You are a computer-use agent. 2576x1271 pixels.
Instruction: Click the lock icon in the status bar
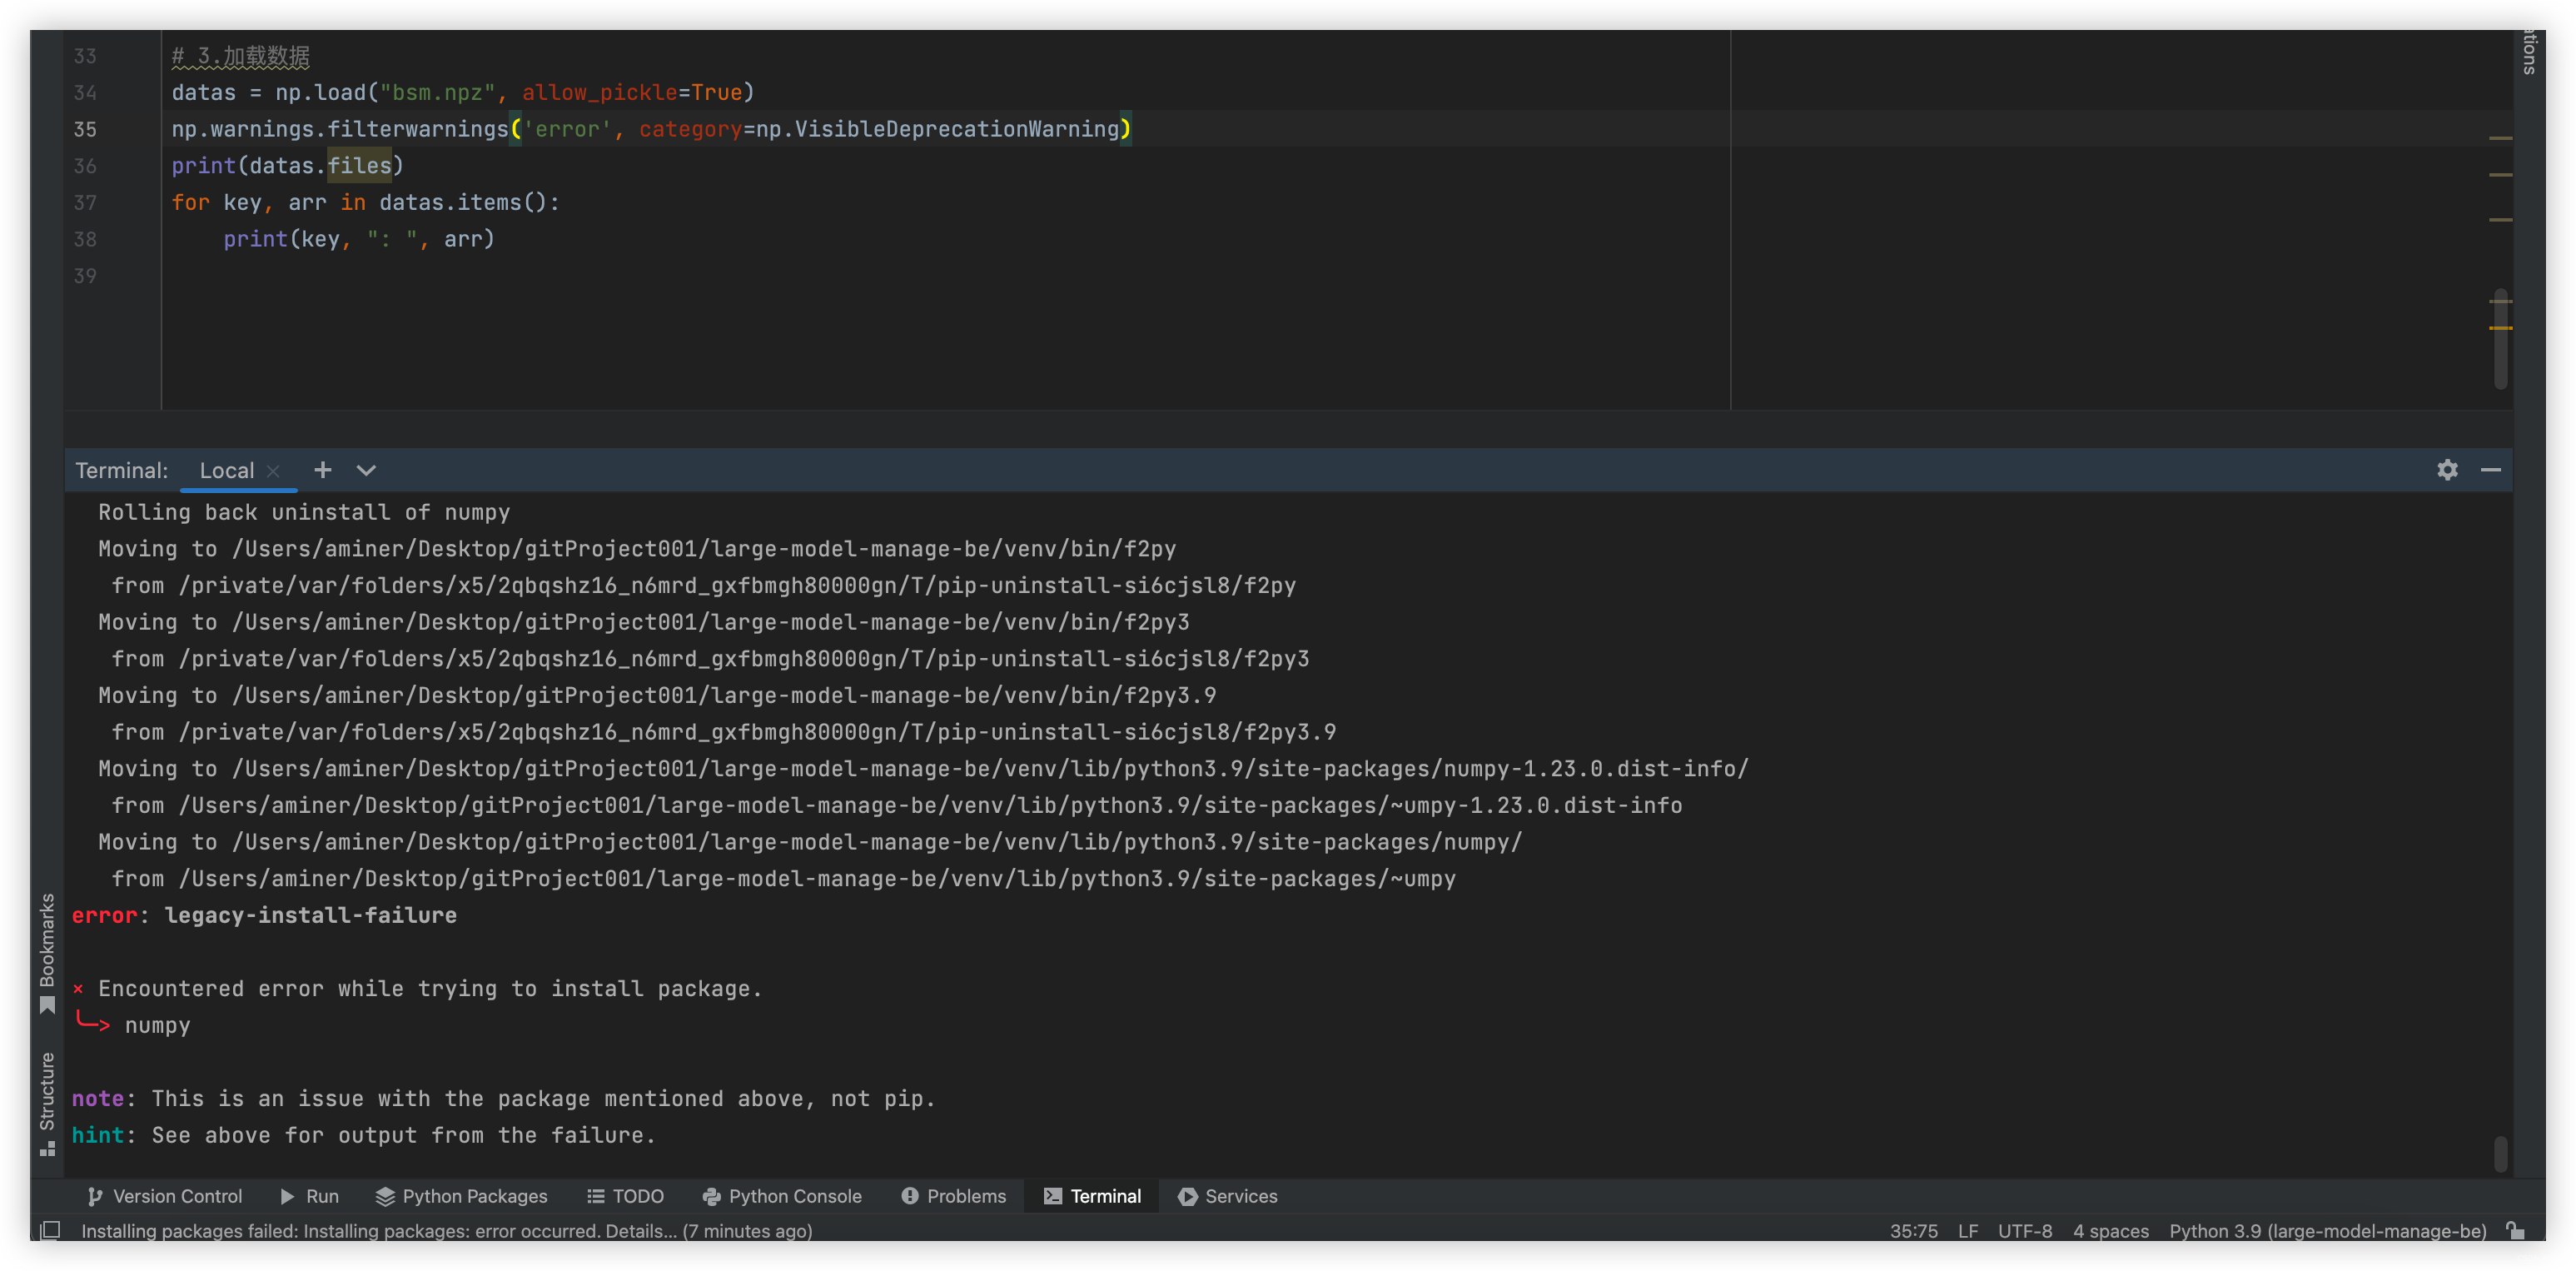pyautogui.click(x=2517, y=1231)
